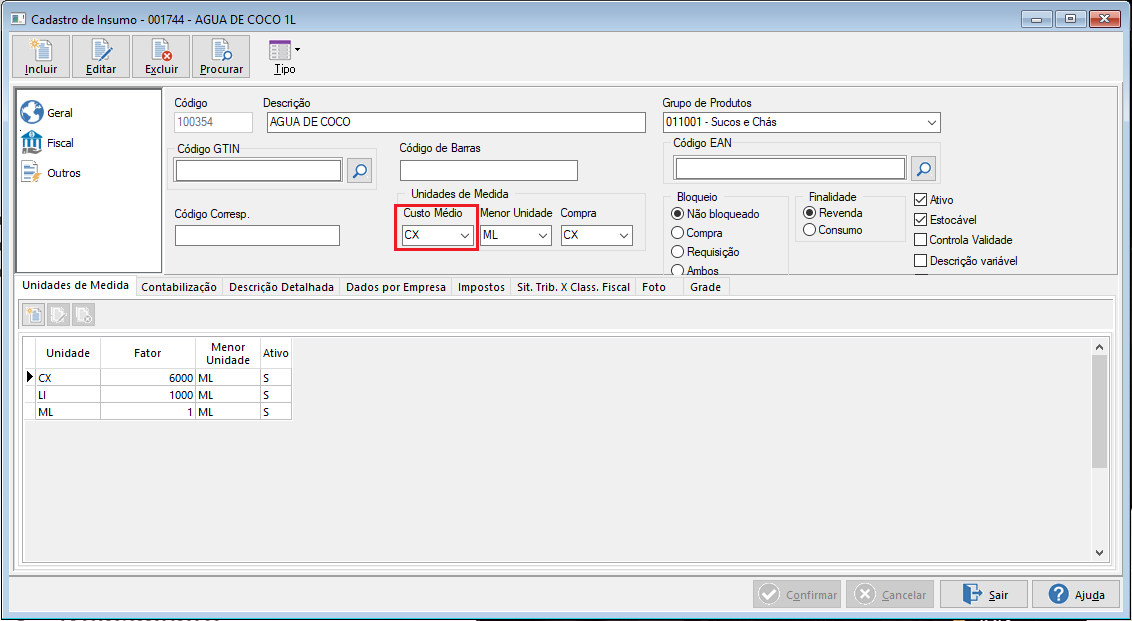Open the Grade tab
The image size is (1132, 621).
click(x=706, y=287)
